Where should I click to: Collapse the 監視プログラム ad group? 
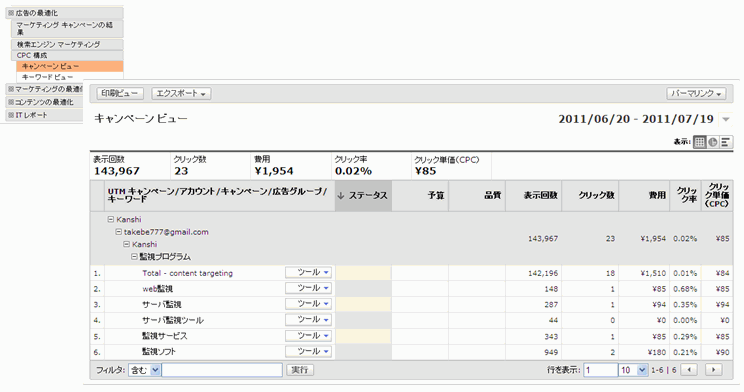pos(134,256)
